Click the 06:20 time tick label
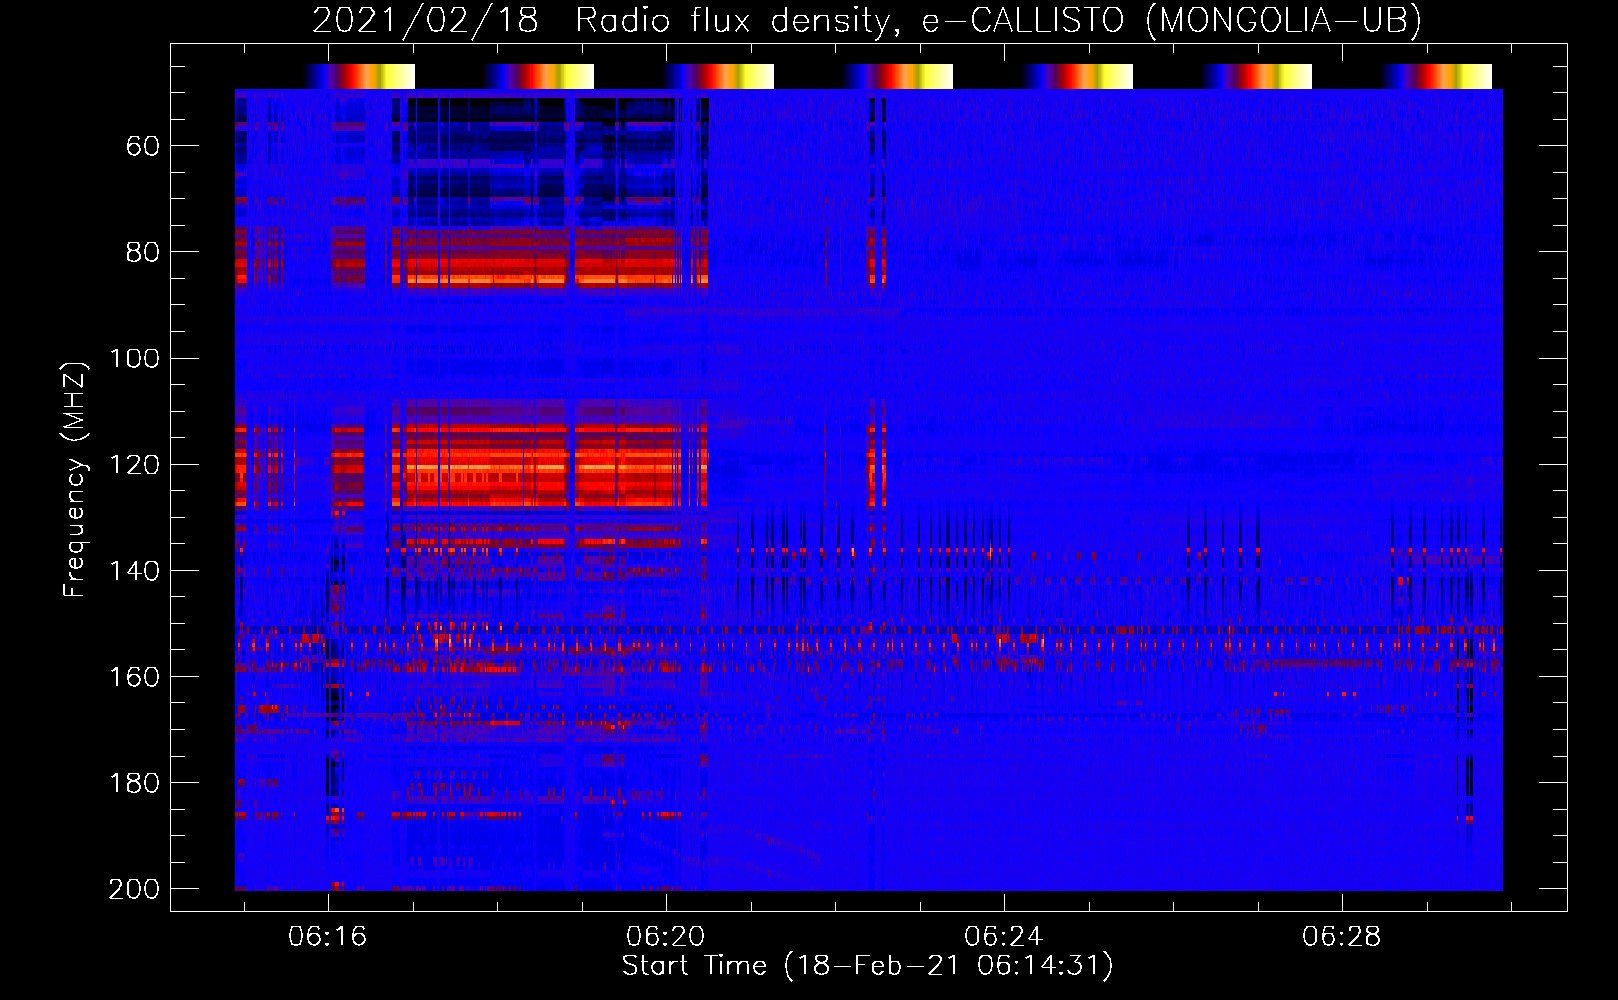 [x=666, y=937]
